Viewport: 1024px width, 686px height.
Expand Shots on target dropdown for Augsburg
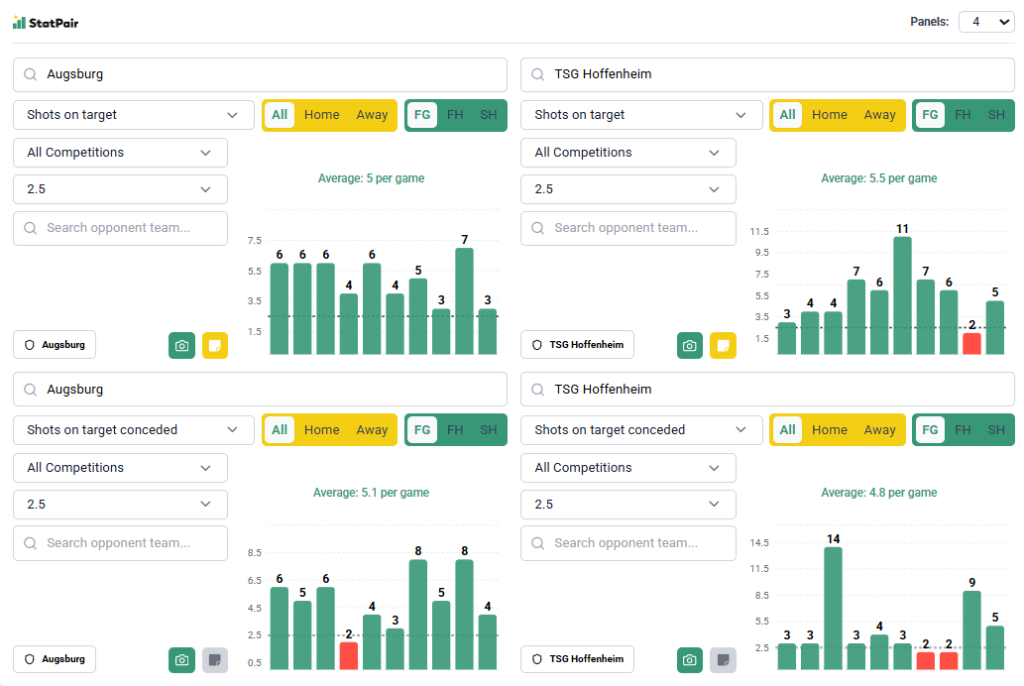pyautogui.click(x=124, y=115)
